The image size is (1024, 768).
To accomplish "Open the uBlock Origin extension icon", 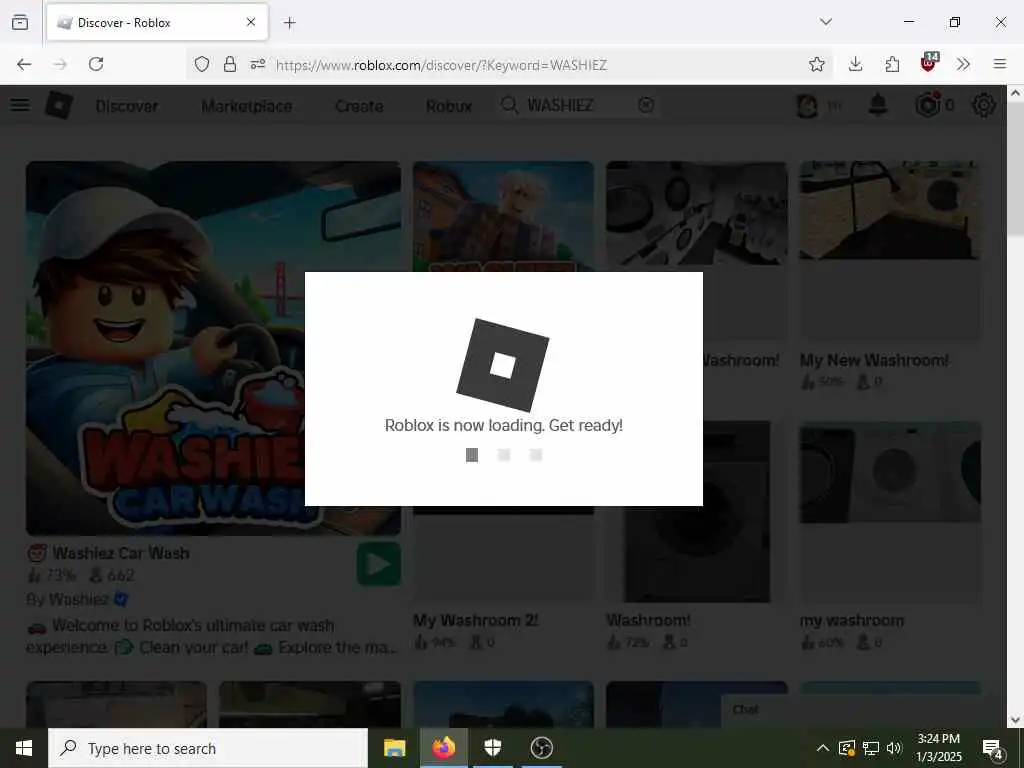I will coord(929,63).
